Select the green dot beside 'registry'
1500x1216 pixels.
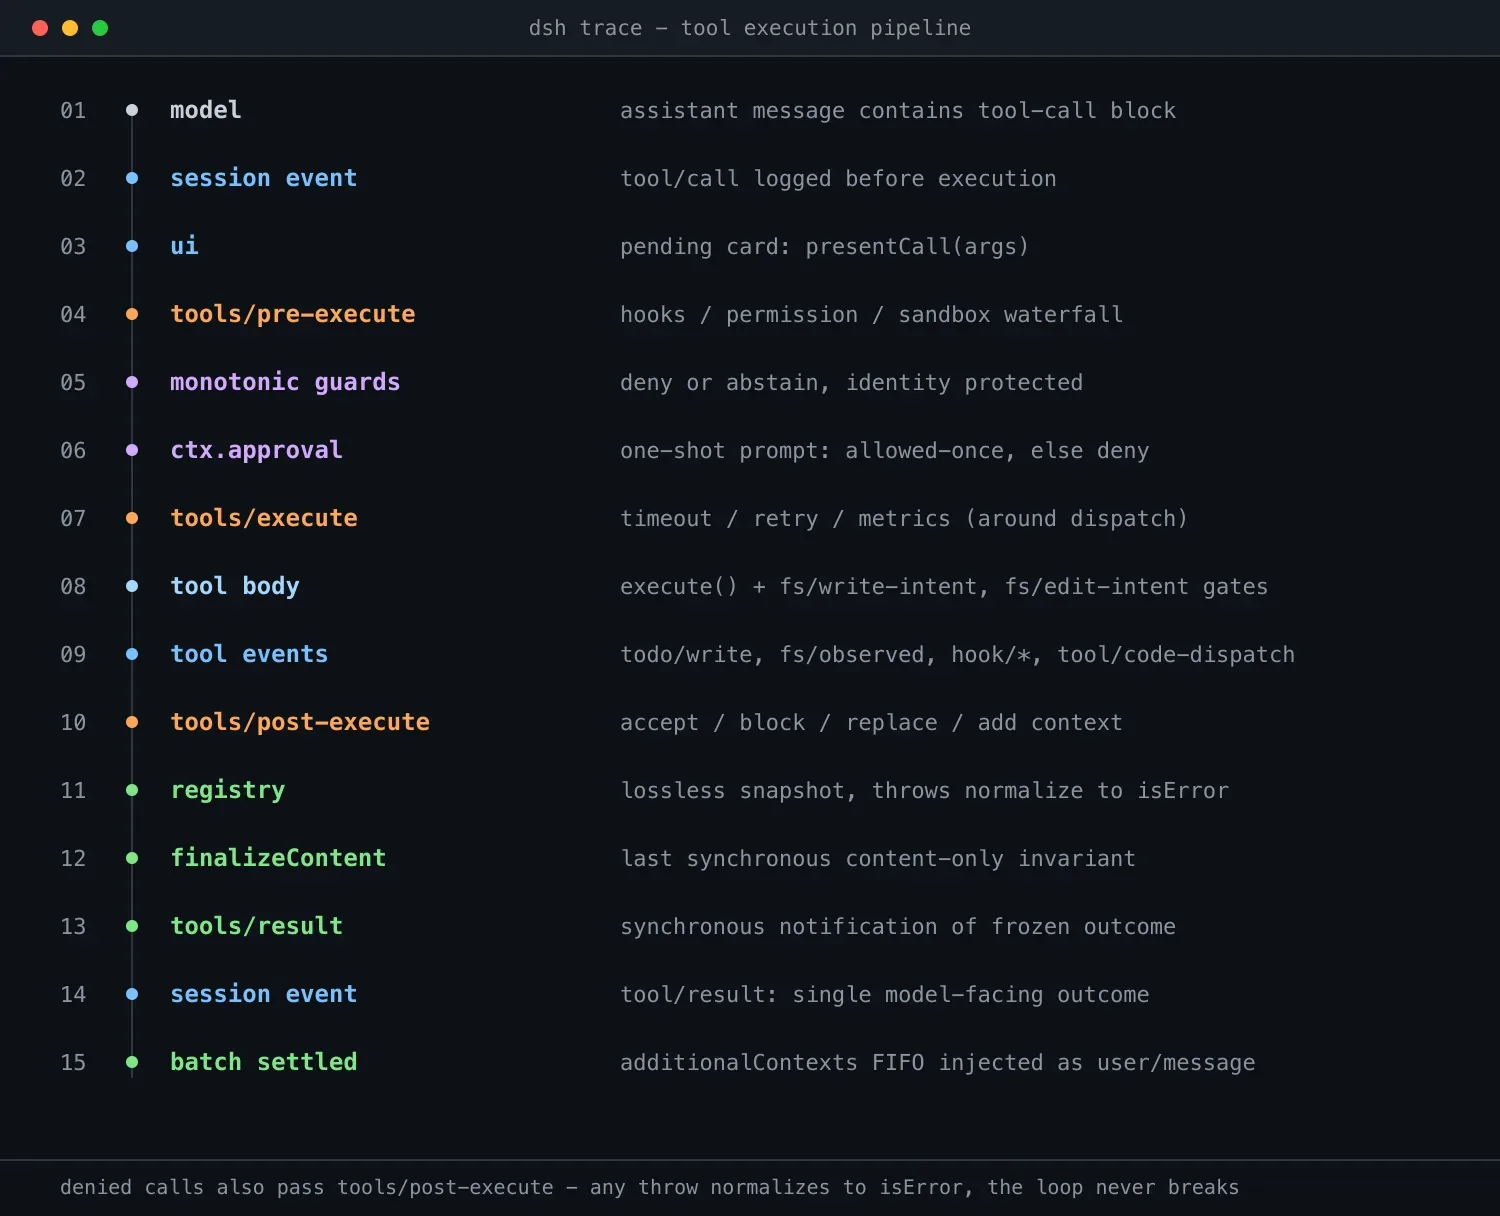[x=132, y=790]
